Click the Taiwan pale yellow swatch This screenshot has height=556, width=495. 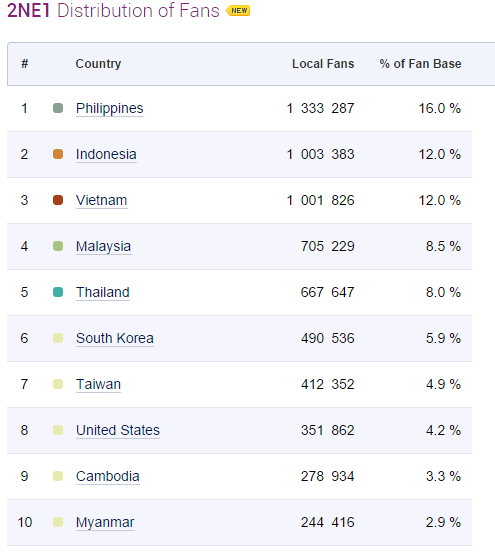point(58,384)
